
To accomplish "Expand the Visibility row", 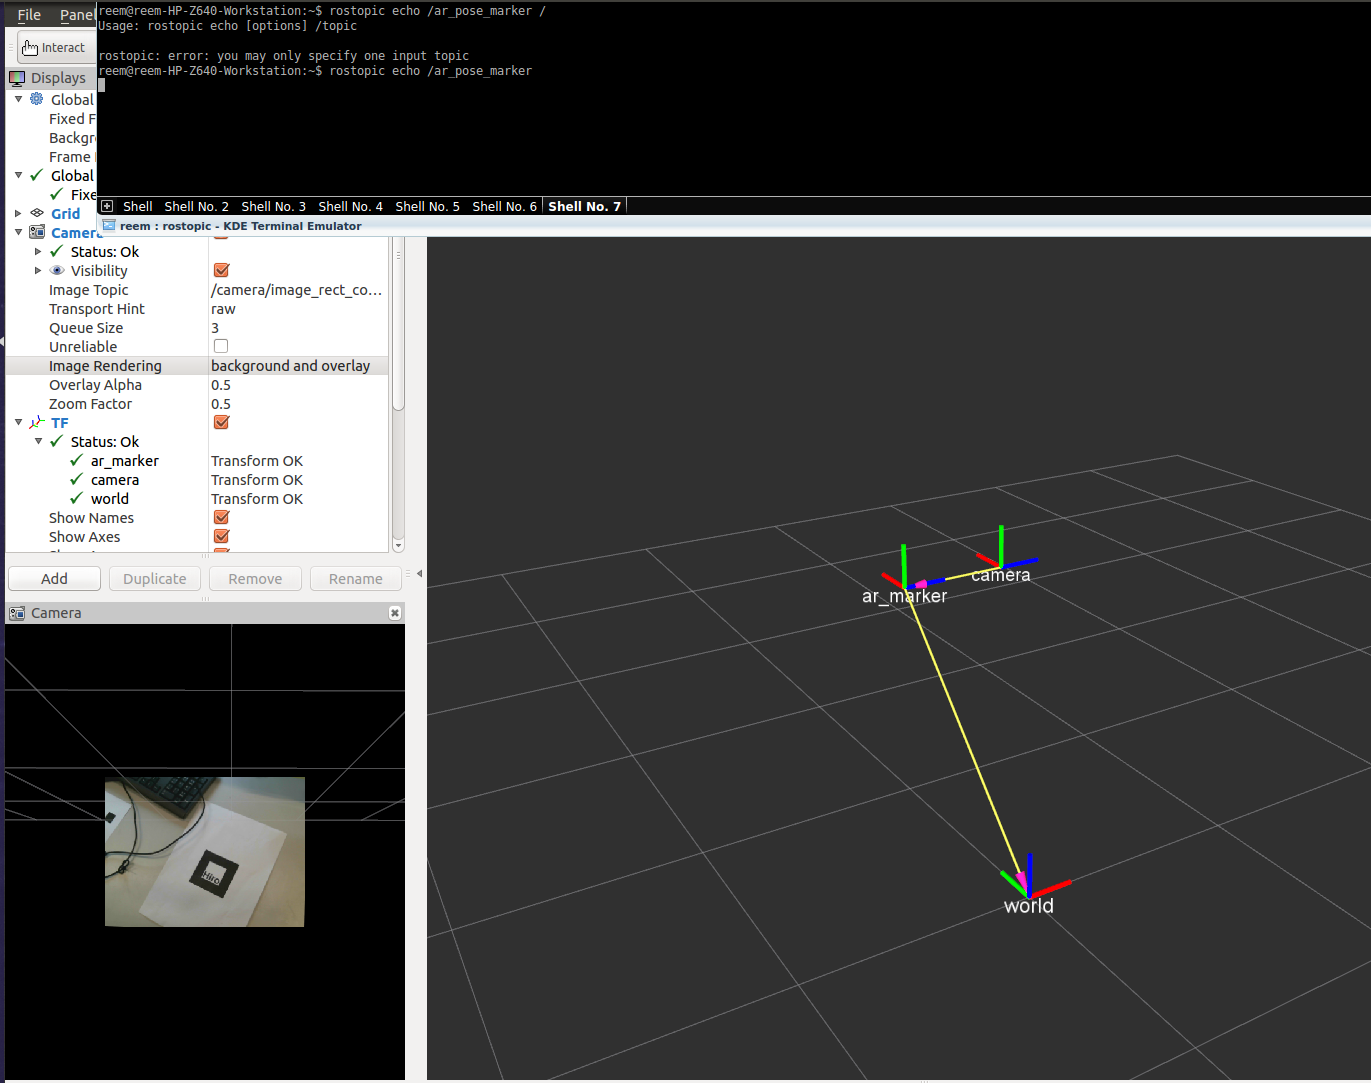I will (38, 270).
